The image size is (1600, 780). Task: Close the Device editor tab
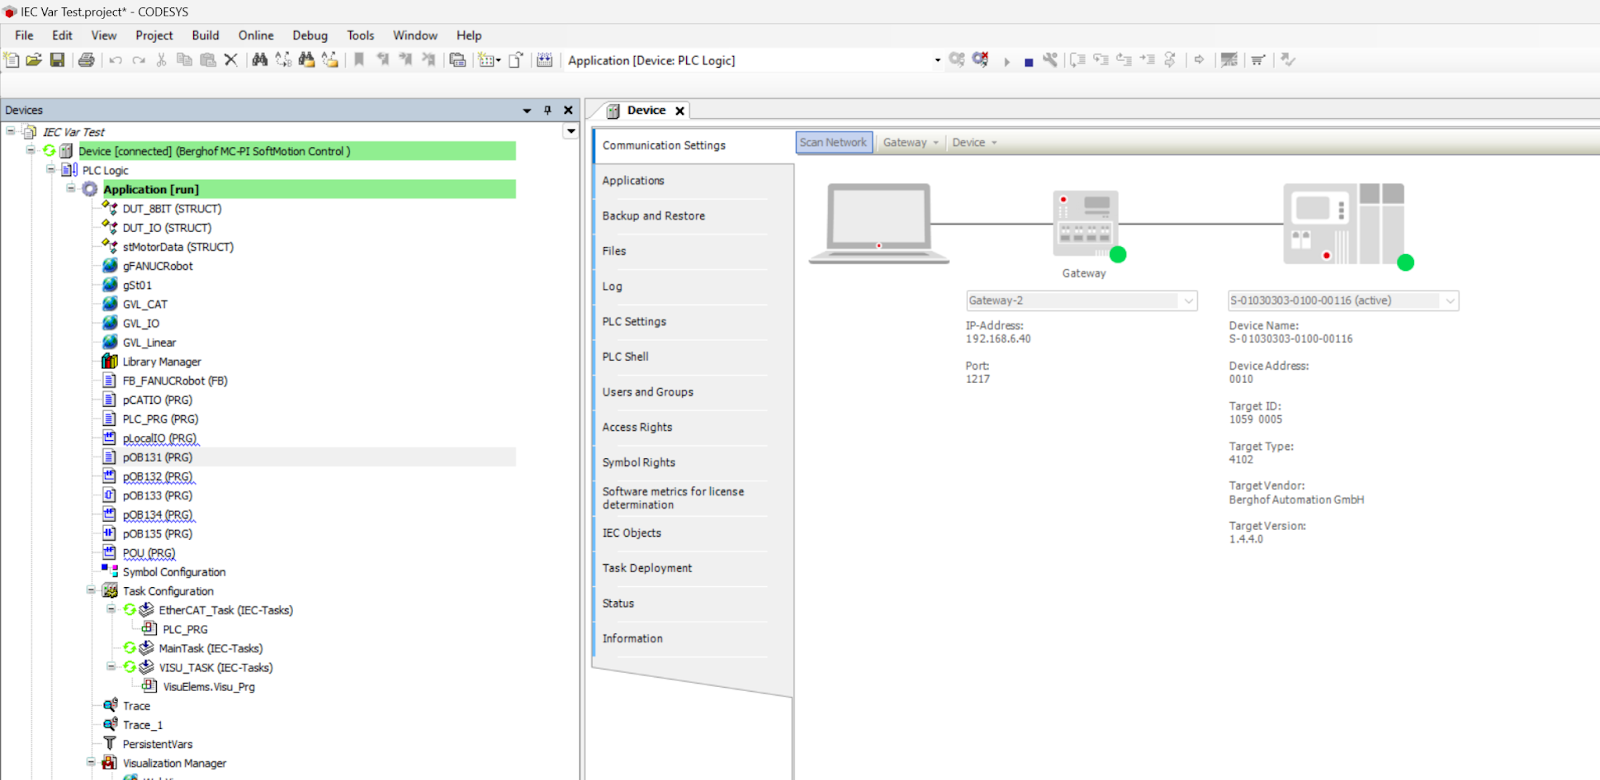point(680,111)
